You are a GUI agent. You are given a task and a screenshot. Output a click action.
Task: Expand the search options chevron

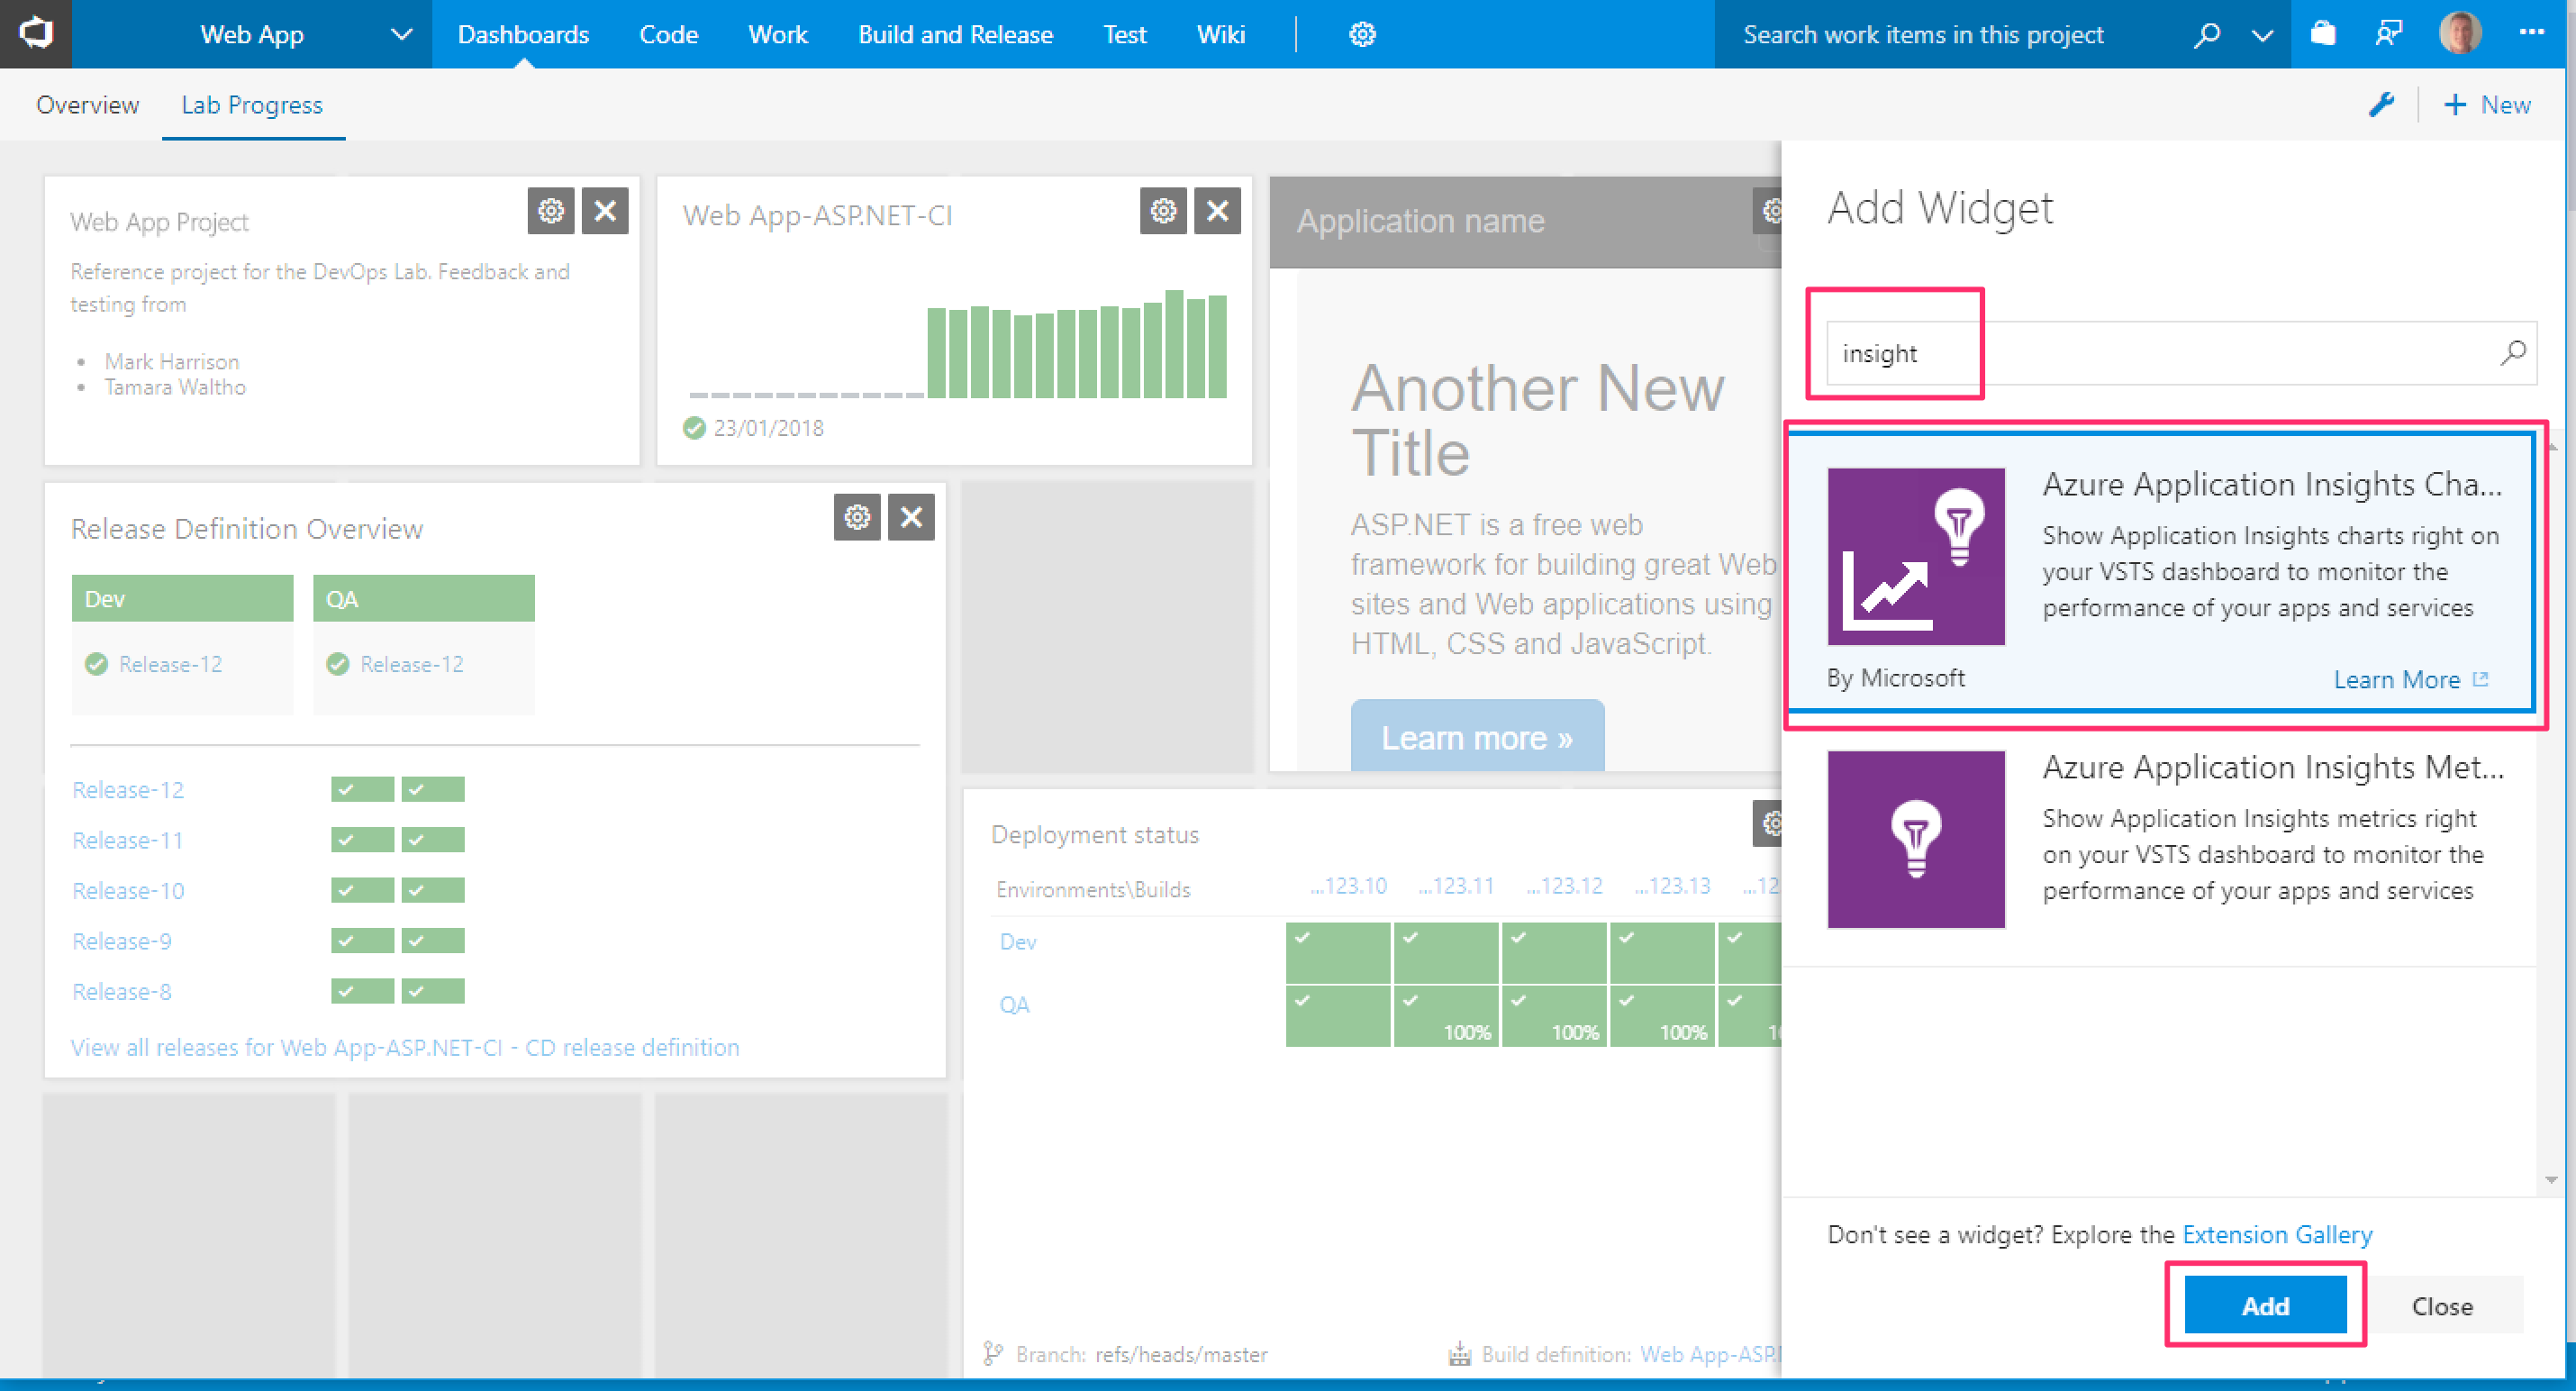2262,36
